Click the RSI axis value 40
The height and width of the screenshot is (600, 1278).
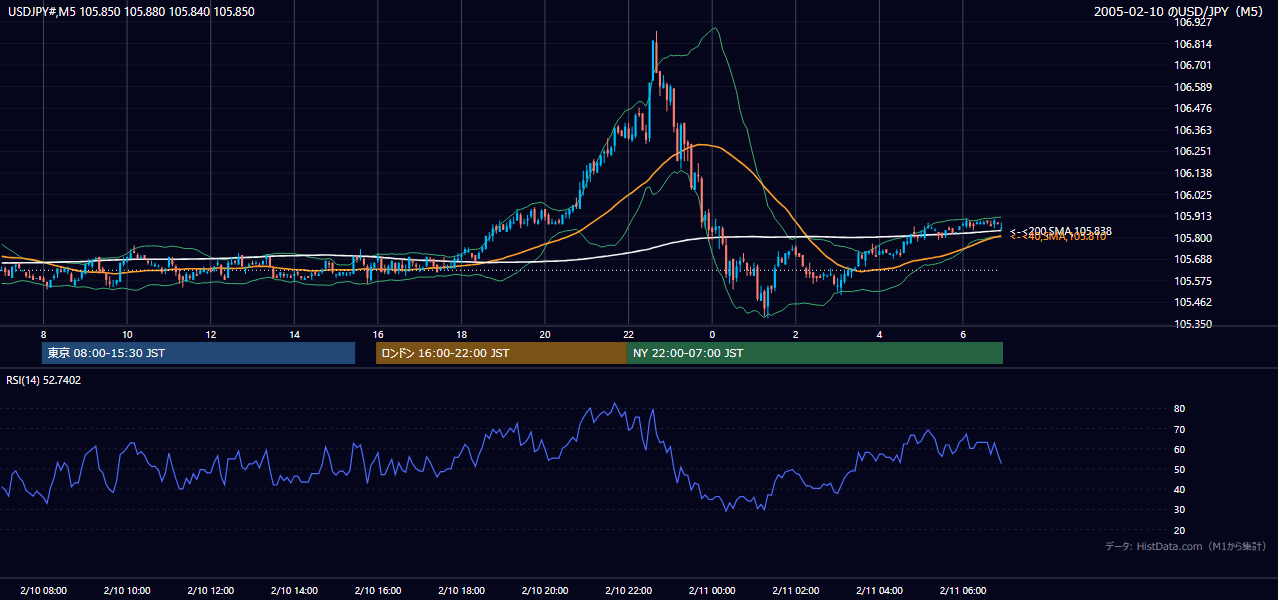[1179, 489]
